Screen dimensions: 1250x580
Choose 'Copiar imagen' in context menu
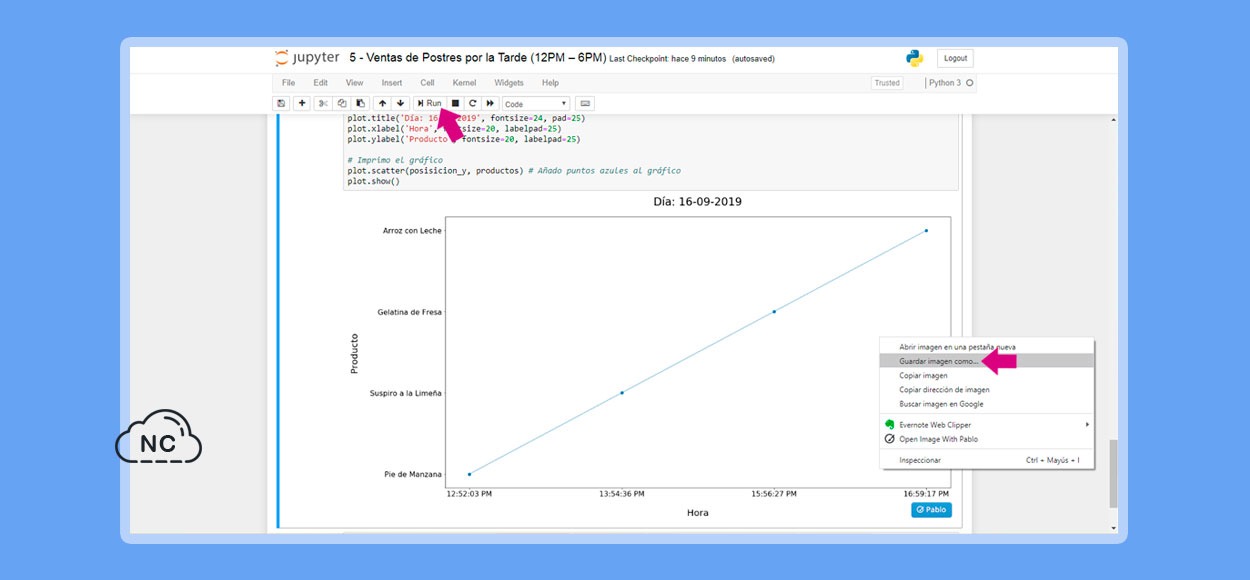point(986,376)
